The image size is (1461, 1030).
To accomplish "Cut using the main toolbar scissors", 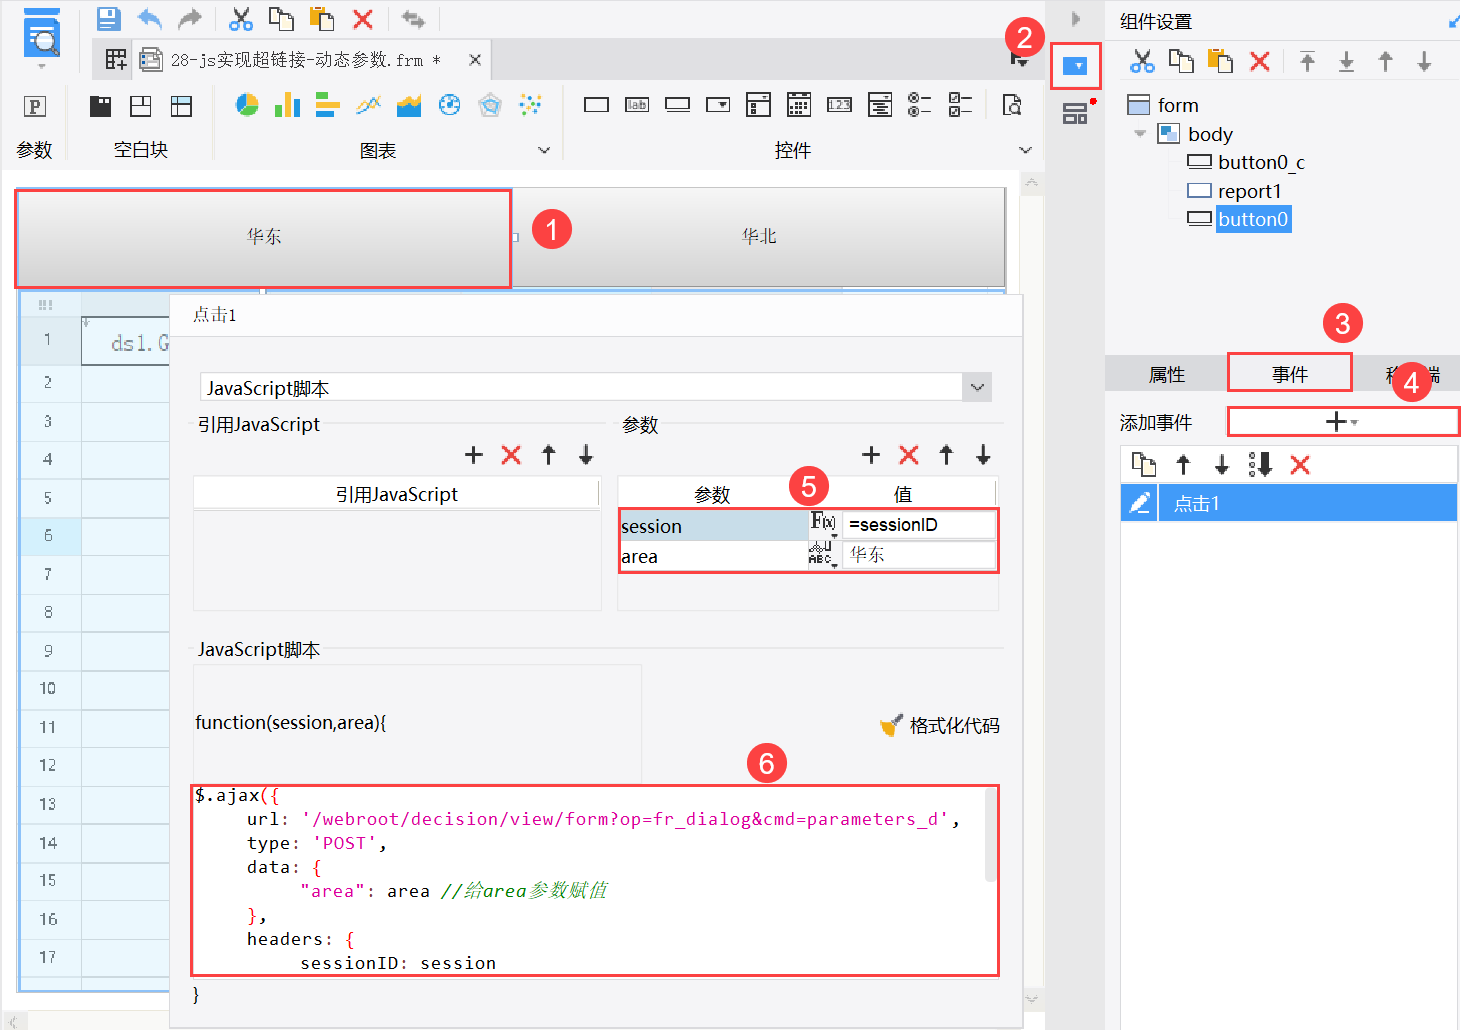I will point(241,19).
